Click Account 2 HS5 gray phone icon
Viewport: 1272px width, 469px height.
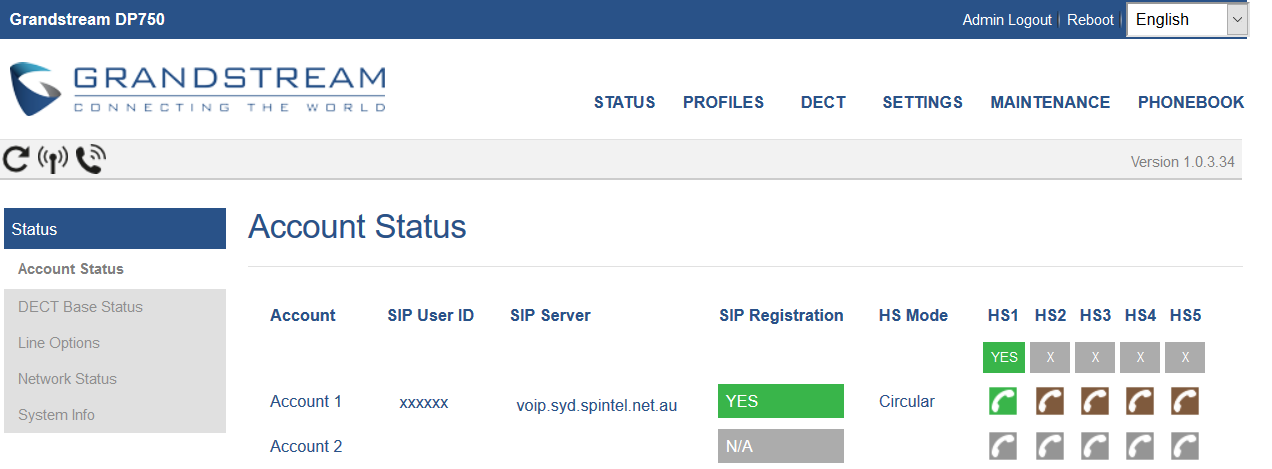tap(1185, 446)
